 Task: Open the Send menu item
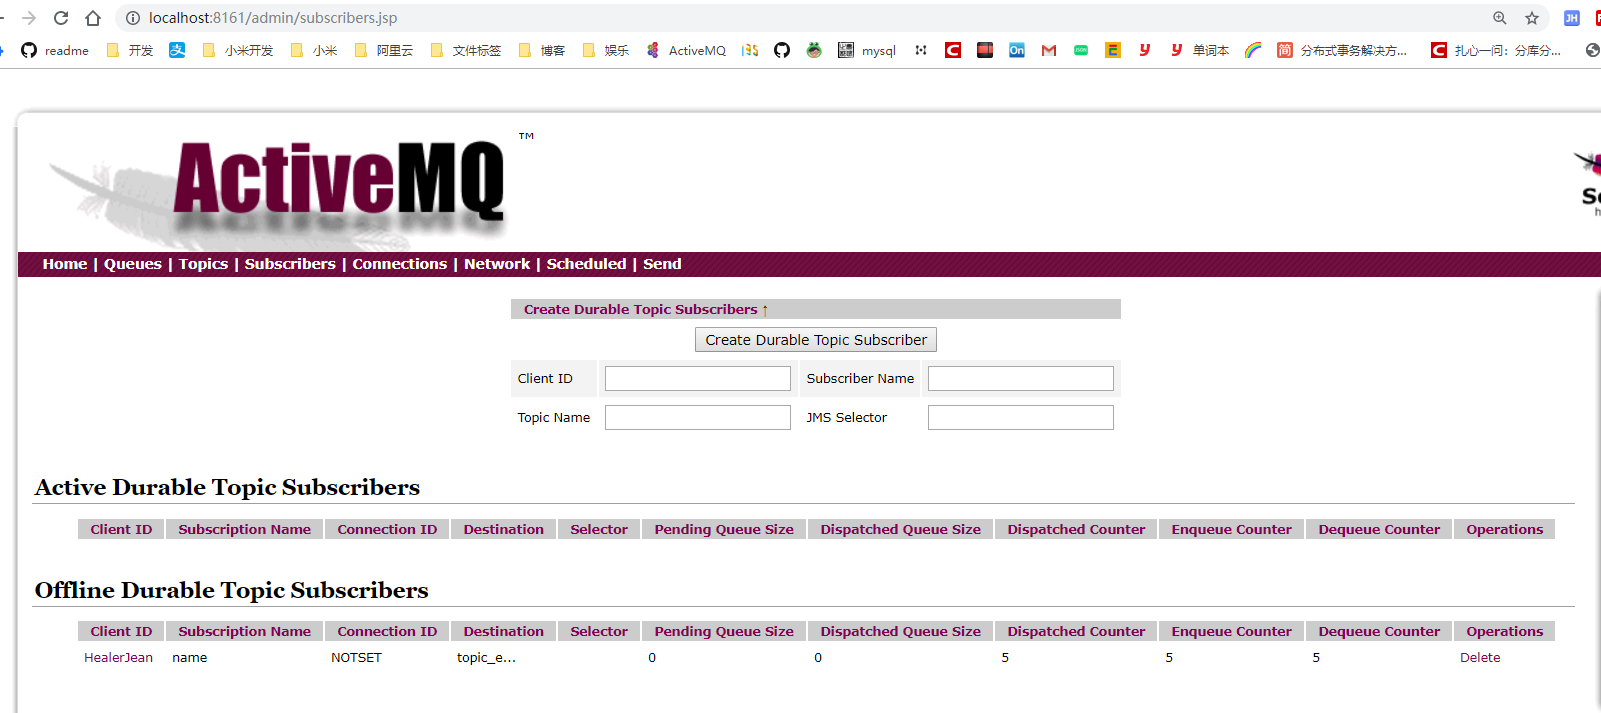pos(662,264)
